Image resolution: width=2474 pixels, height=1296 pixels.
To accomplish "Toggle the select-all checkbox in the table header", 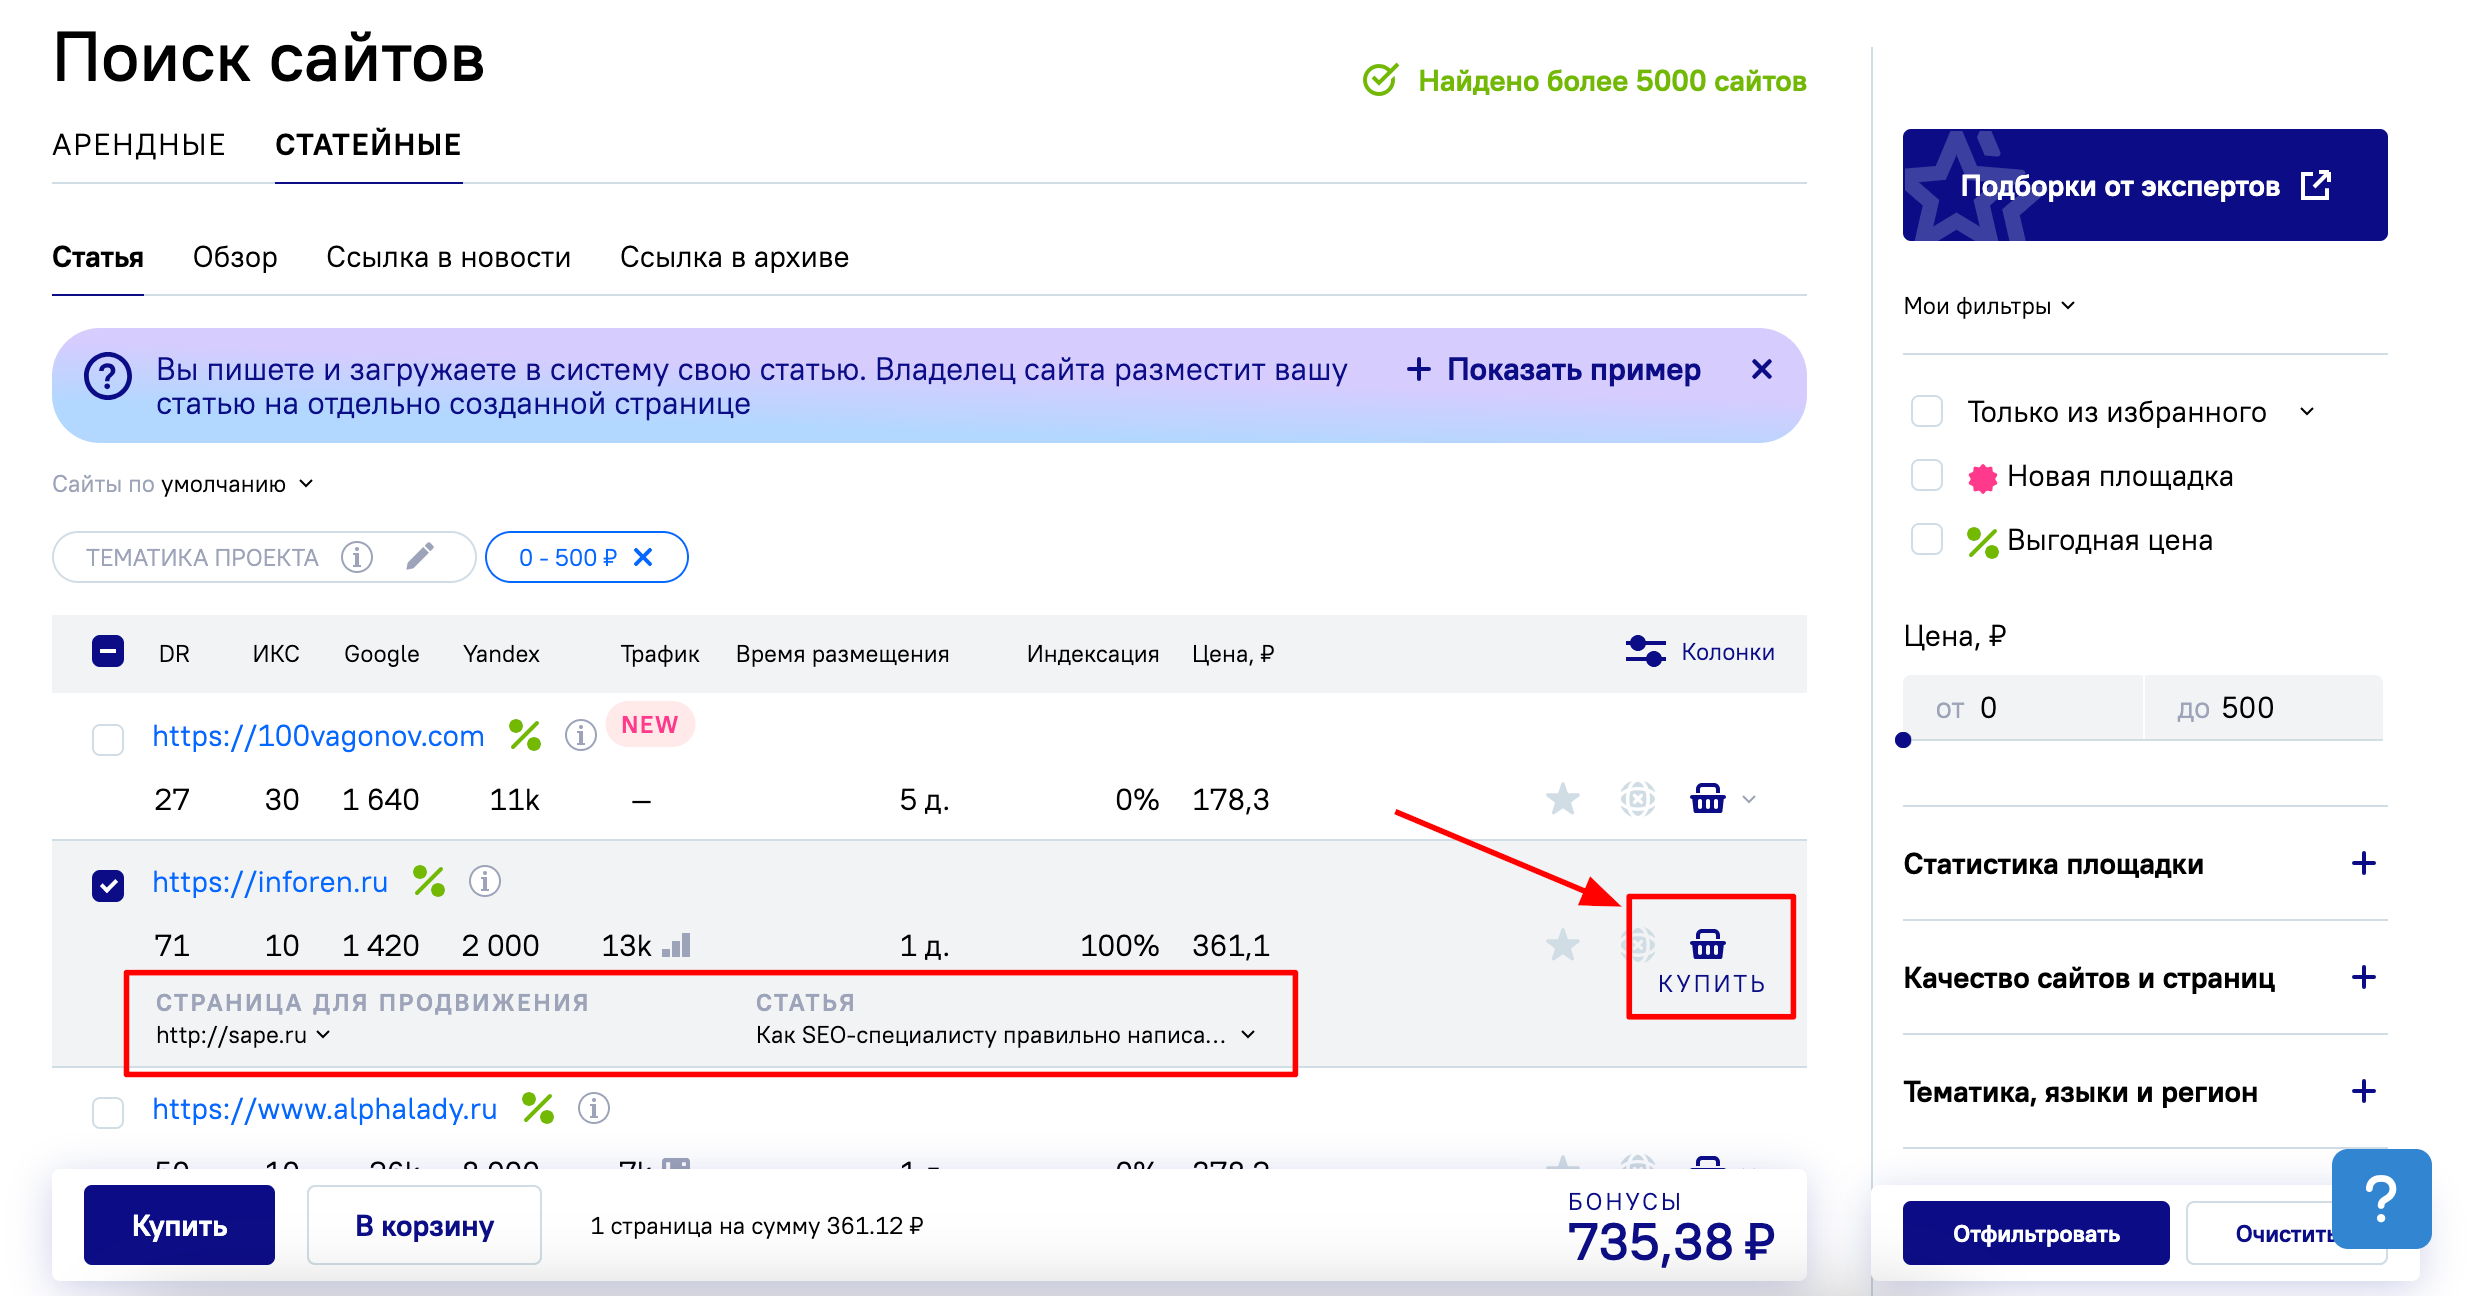I will [108, 652].
